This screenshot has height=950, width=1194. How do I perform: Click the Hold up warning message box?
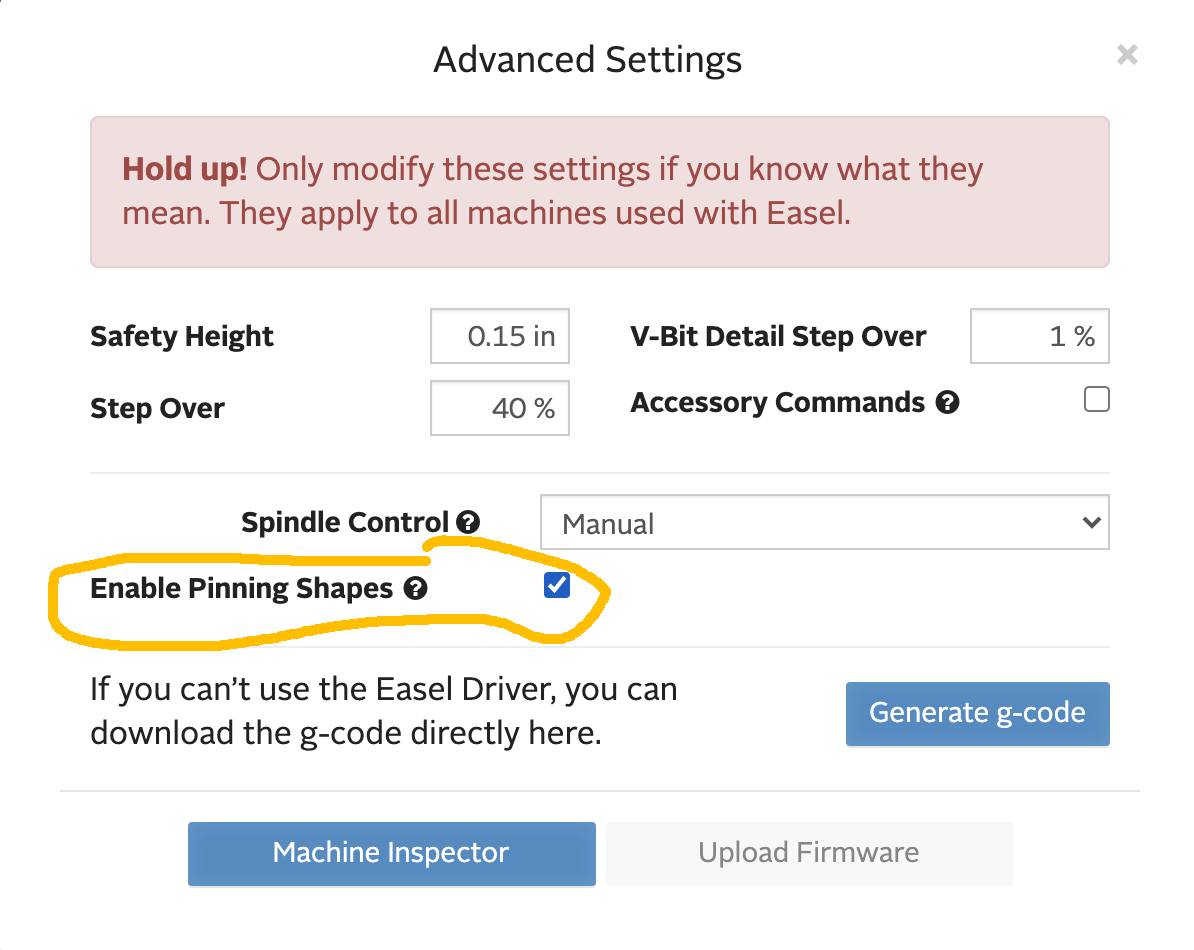click(599, 192)
